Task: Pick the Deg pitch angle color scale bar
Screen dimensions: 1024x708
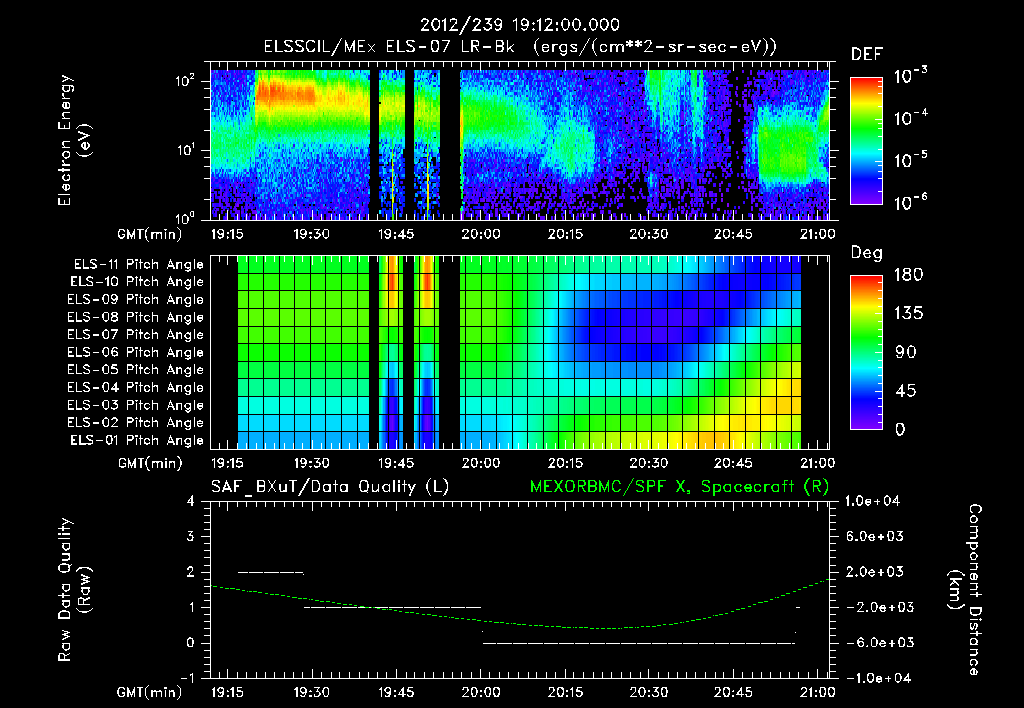Action: 867,352
